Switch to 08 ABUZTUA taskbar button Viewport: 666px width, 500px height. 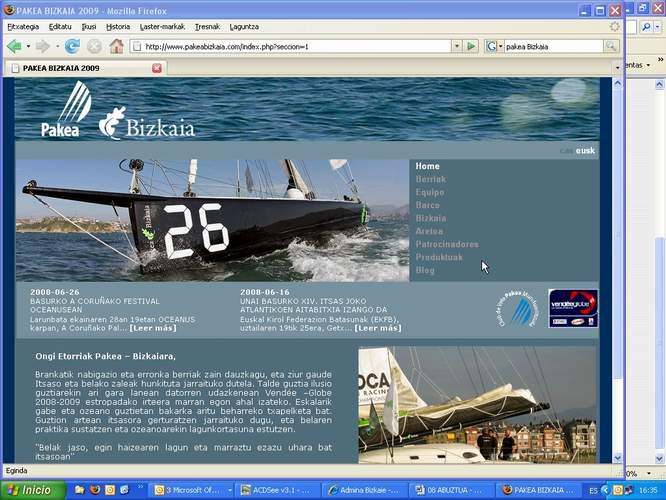[x=452, y=490]
